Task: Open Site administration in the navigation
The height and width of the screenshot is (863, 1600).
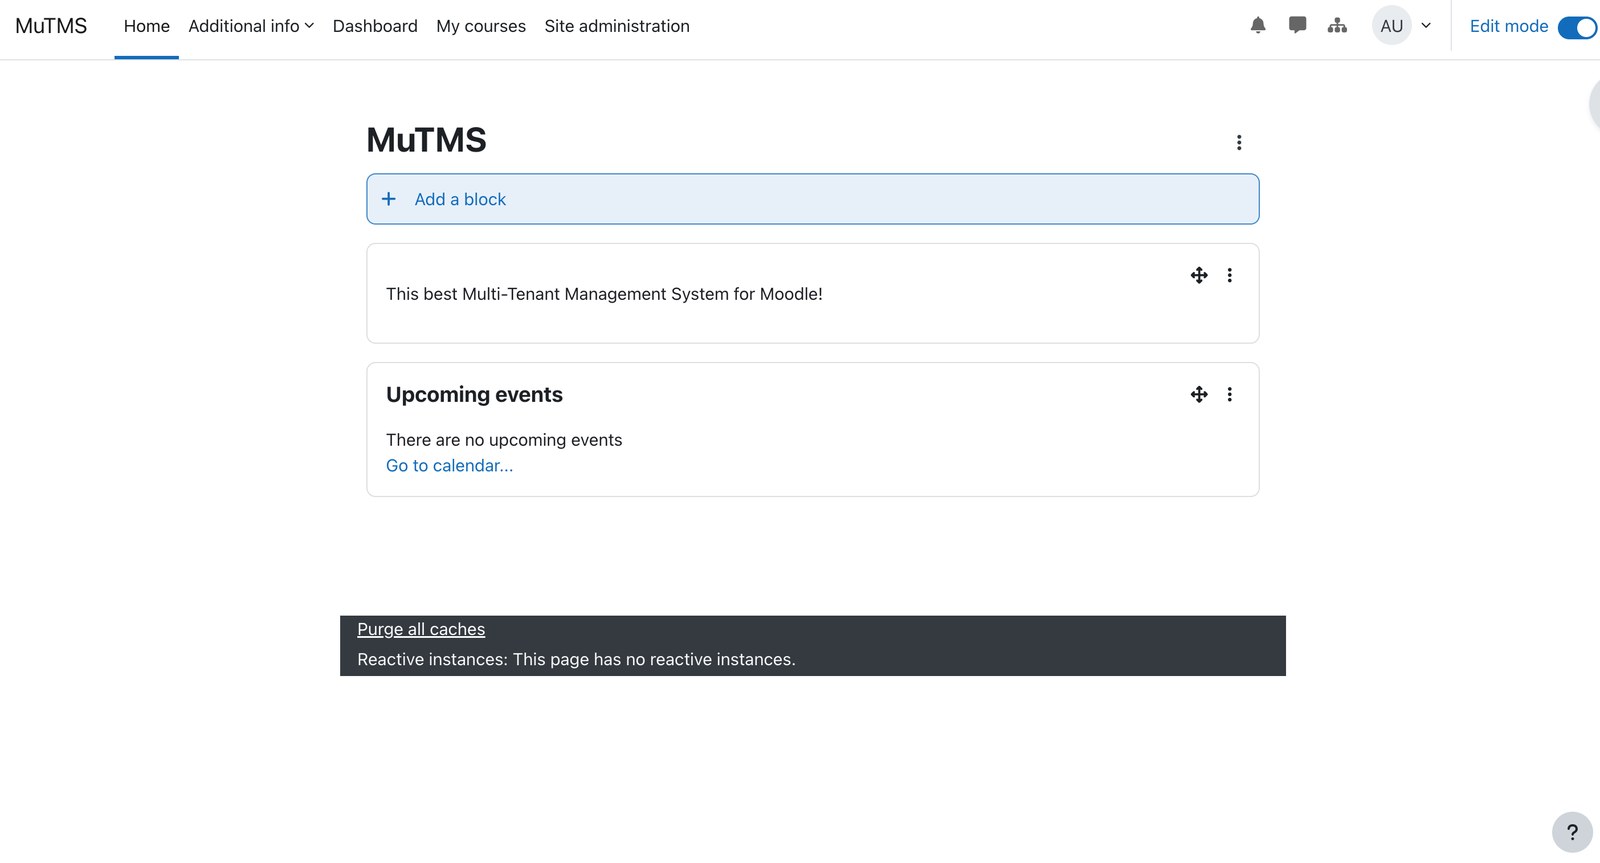Action: (617, 26)
